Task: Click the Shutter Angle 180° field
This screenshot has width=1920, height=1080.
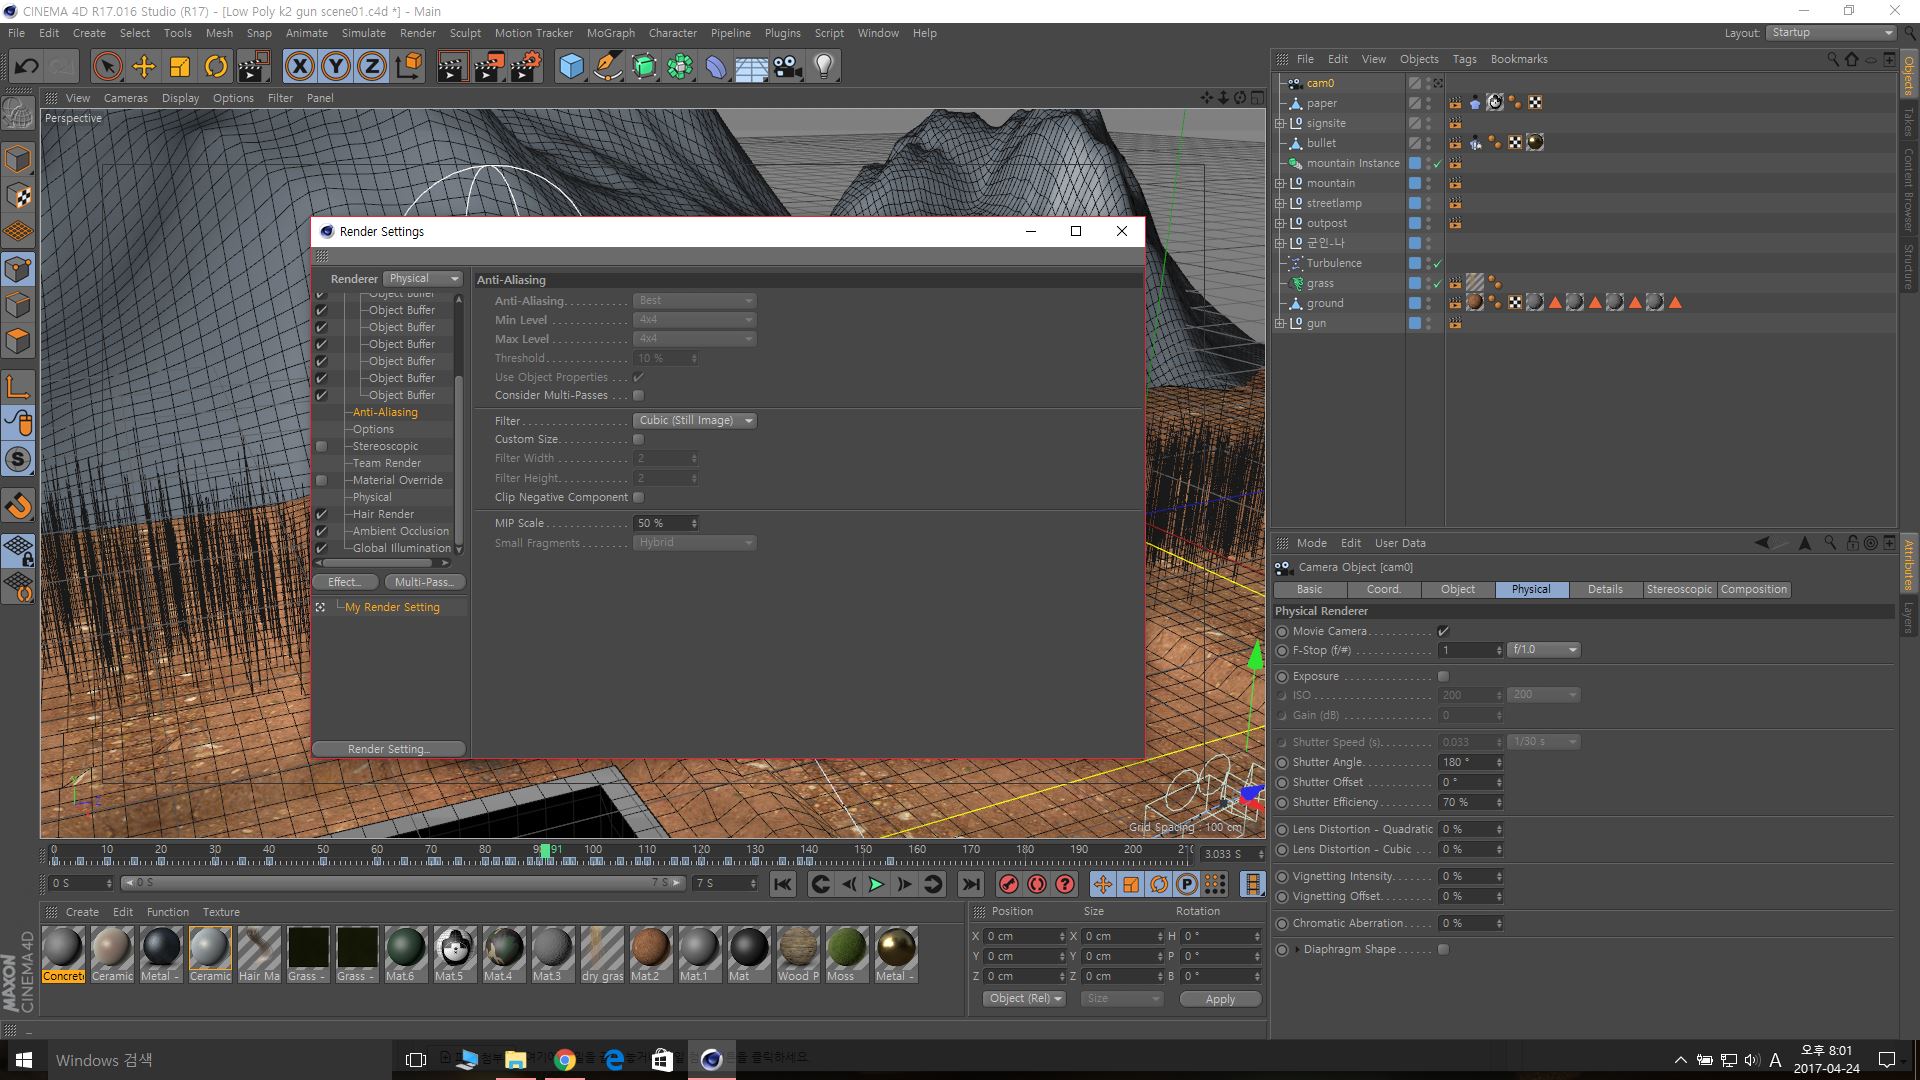Action: click(x=1471, y=762)
